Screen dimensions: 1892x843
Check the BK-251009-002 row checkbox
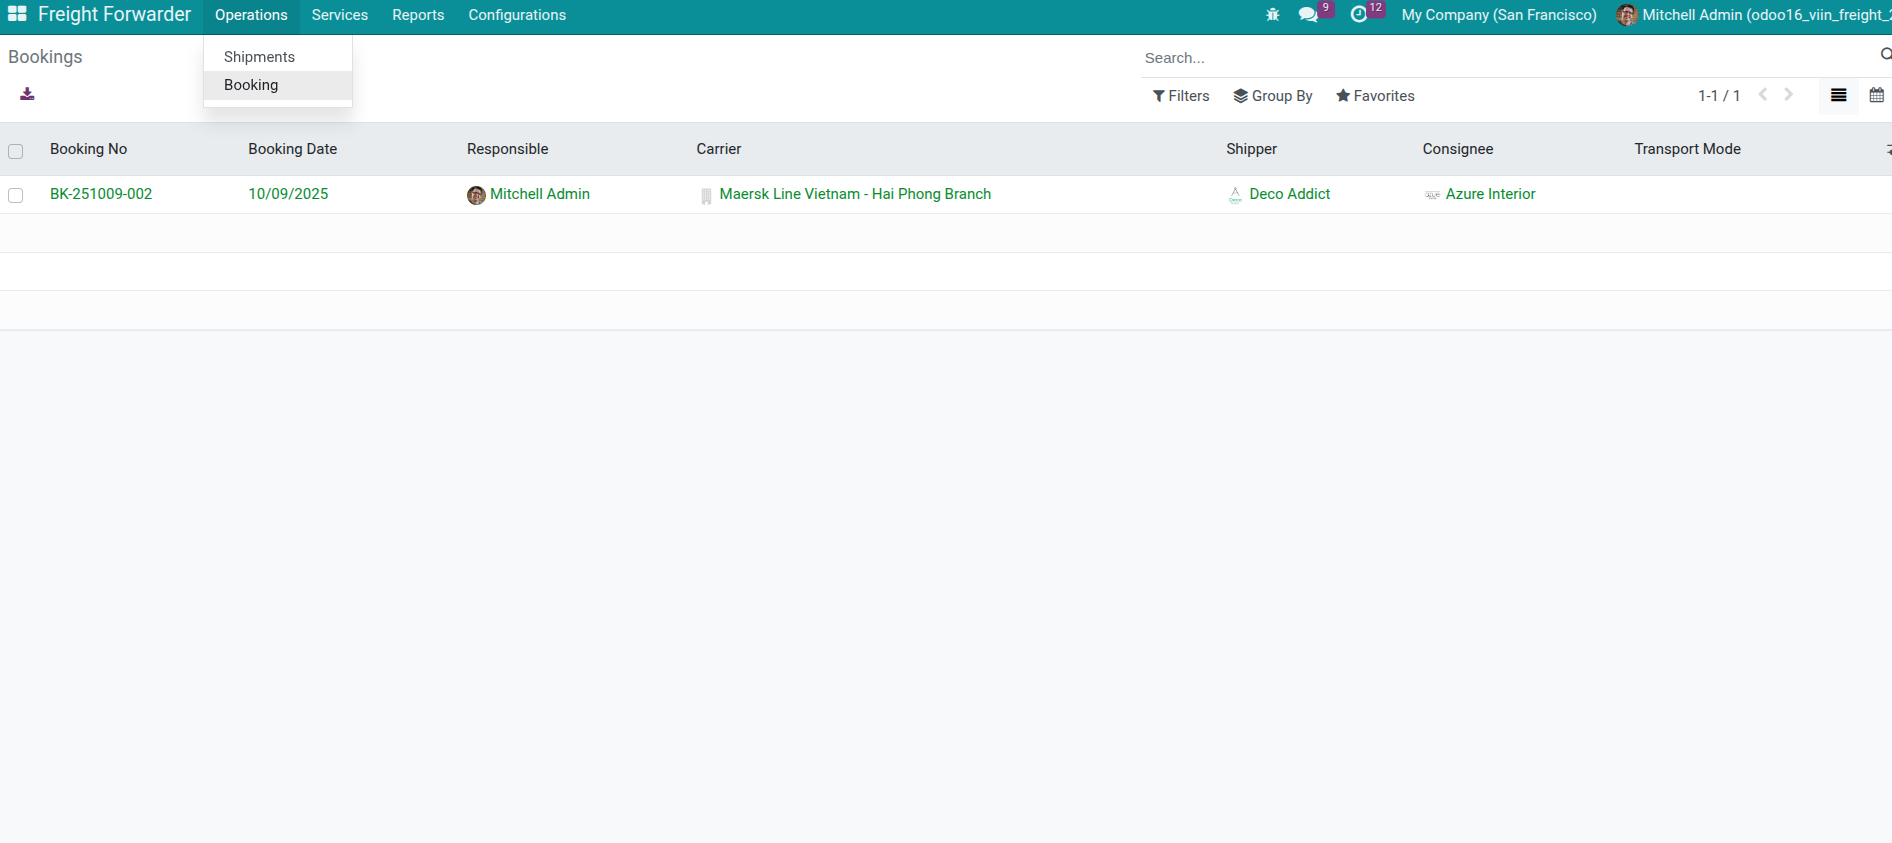click(x=16, y=195)
